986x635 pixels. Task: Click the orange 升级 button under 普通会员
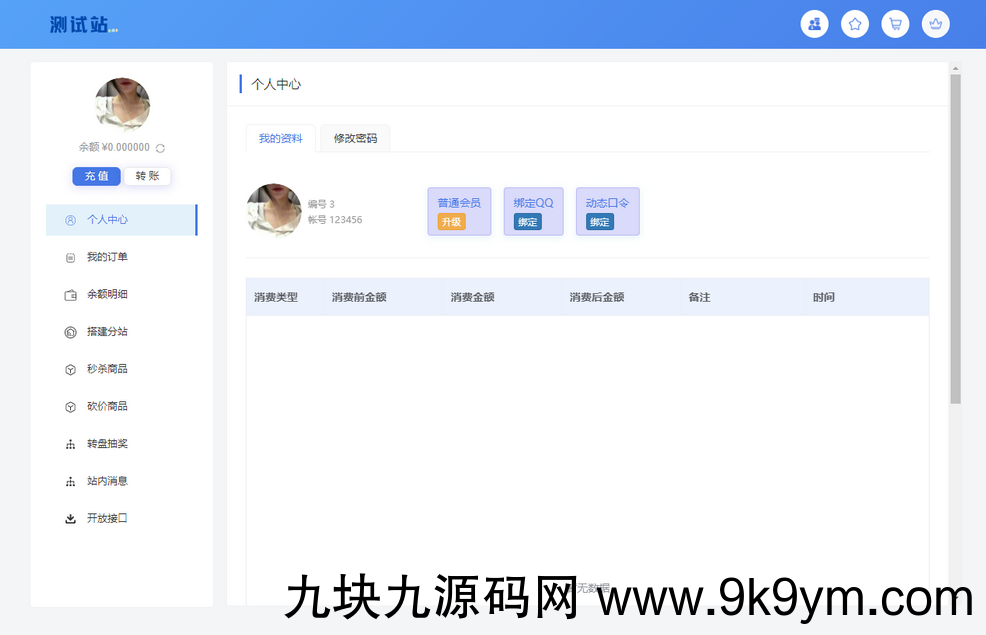coord(451,222)
